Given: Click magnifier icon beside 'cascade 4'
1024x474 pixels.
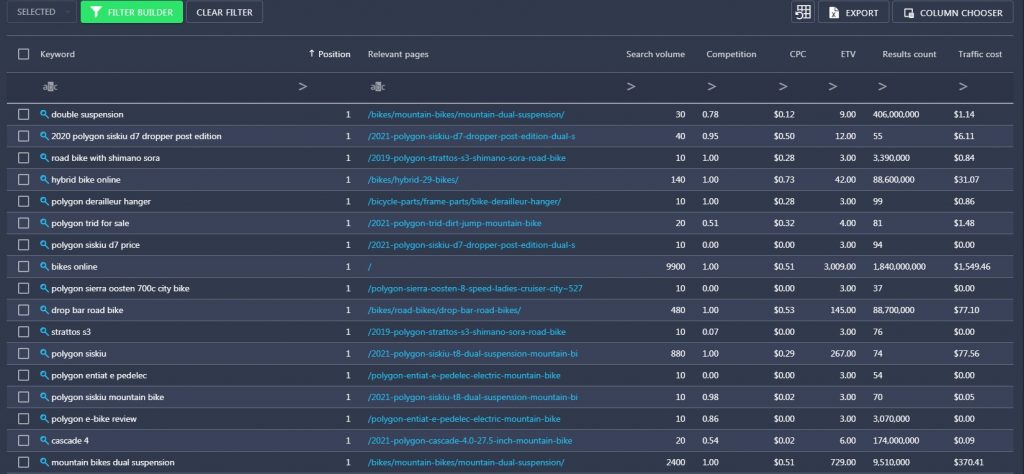Looking at the screenshot, I should tap(44, 441).
